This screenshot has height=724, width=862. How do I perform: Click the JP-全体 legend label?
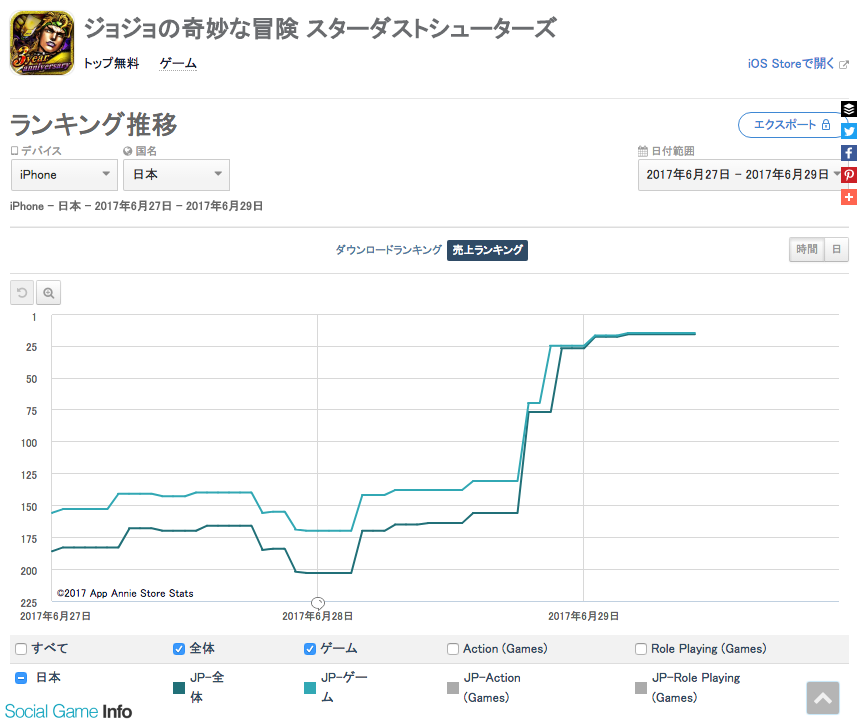click(207, 687)
